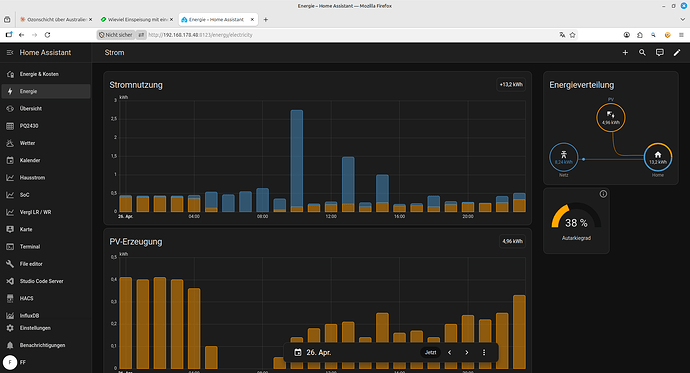This screenshot has width=690, height=373.
Task: Click the plus icon in dashboard header
Action: click(625, 52)
